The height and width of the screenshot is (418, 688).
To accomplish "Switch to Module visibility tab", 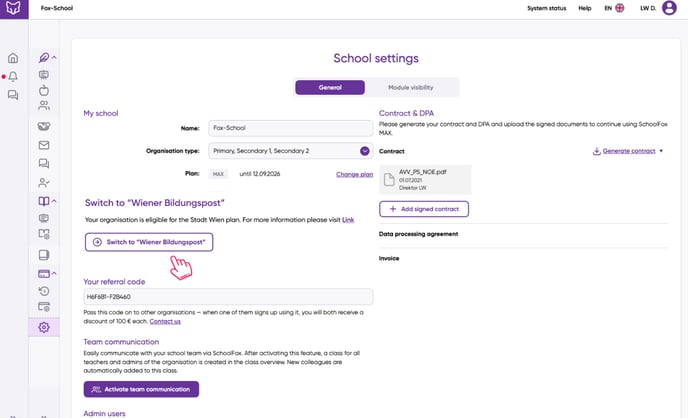I will [x=411, y=87].
